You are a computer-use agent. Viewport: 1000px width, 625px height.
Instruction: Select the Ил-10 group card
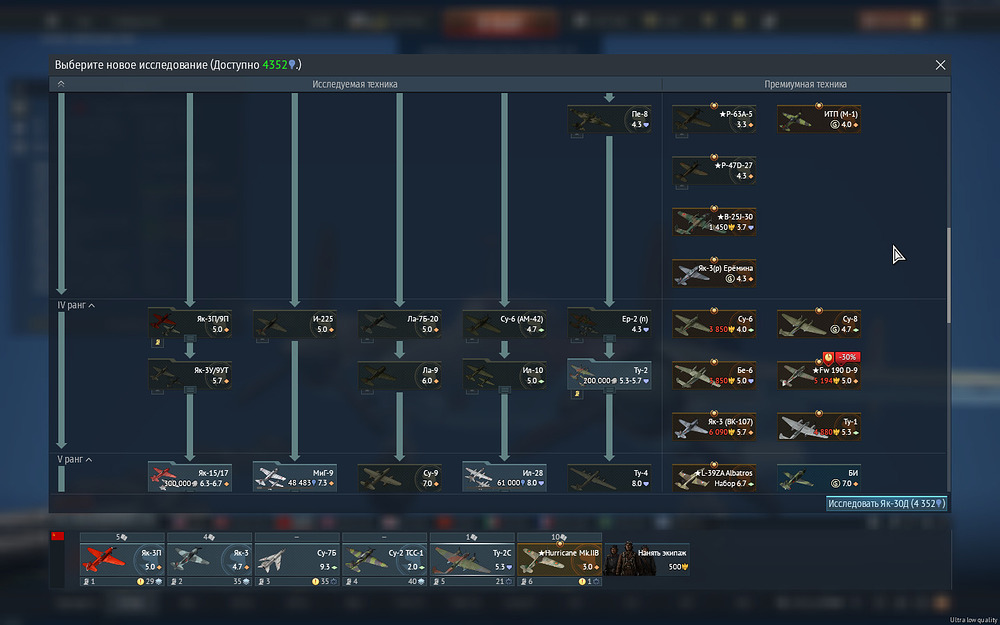pos(504,376)
